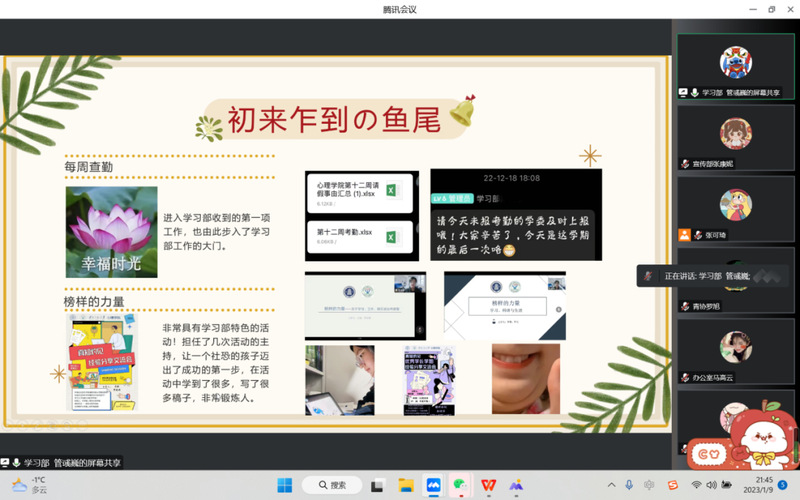800x500 pixels.
Task: Open WeChat from the taskbar
Action: 461,485
